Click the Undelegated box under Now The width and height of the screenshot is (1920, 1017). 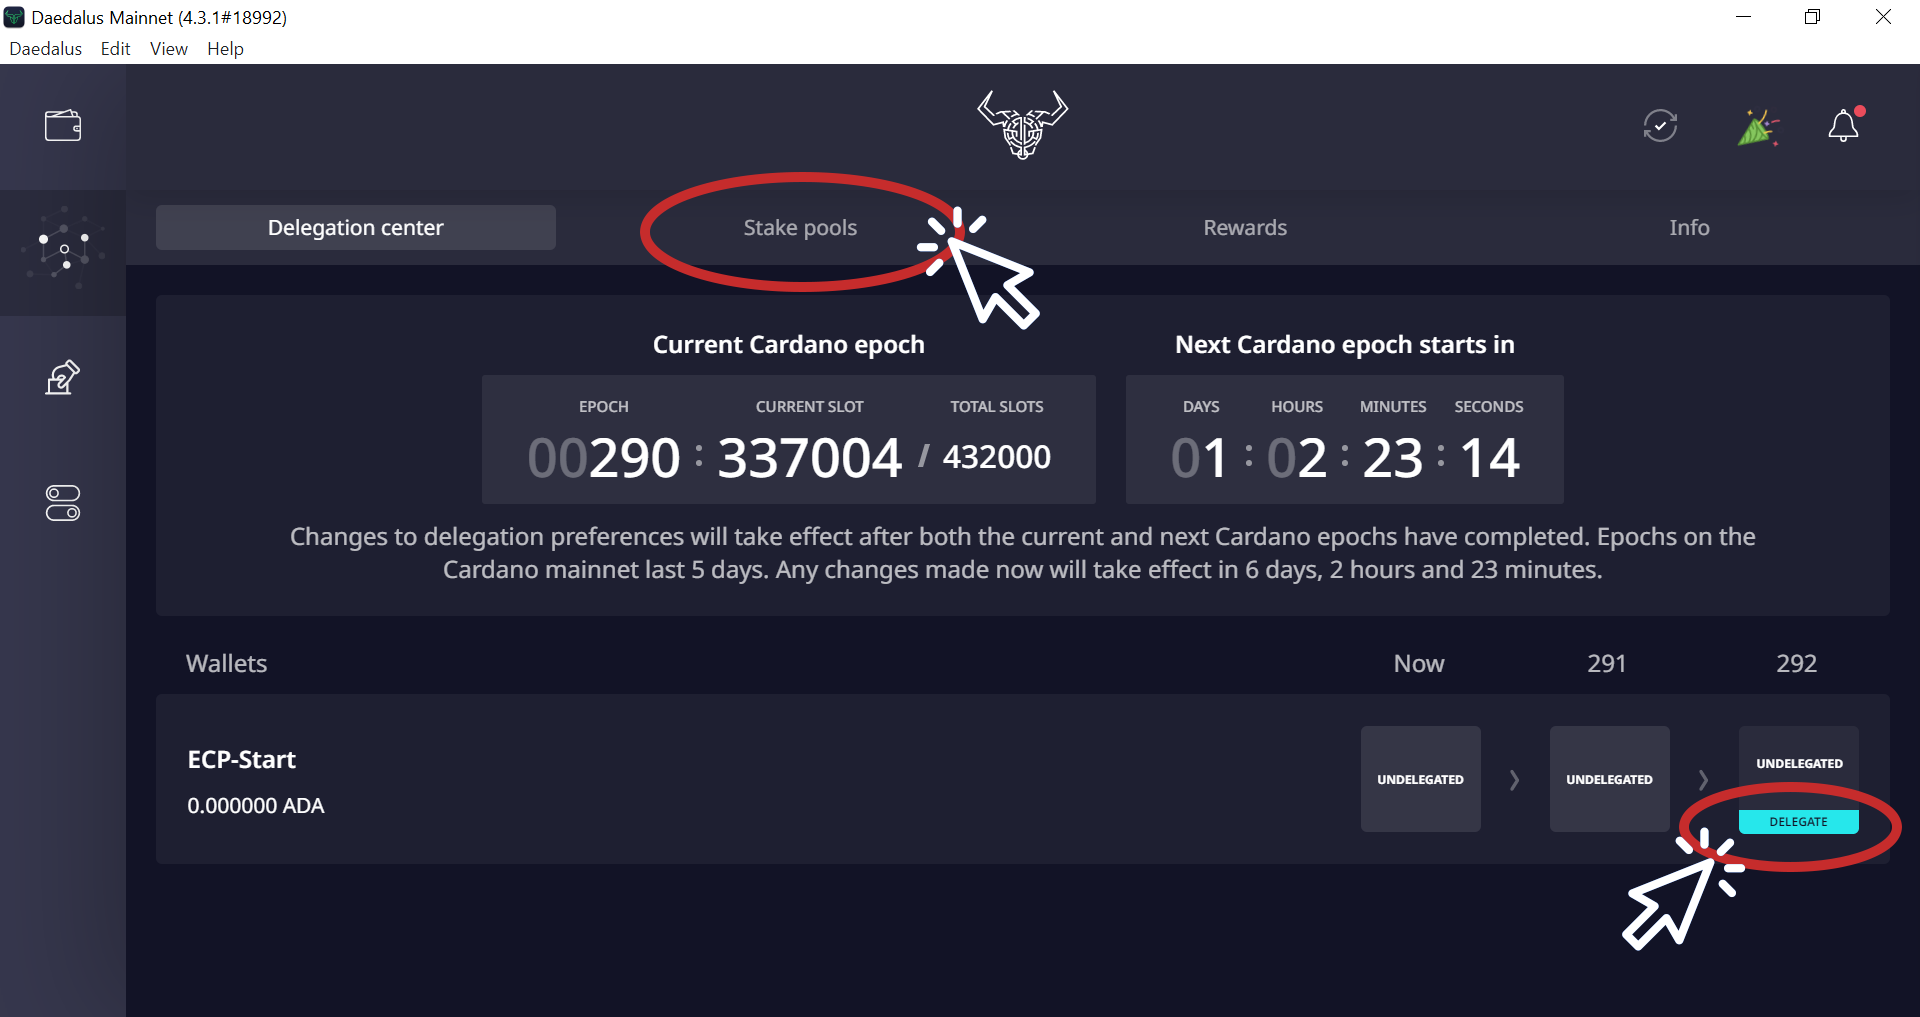point(1420,779)
